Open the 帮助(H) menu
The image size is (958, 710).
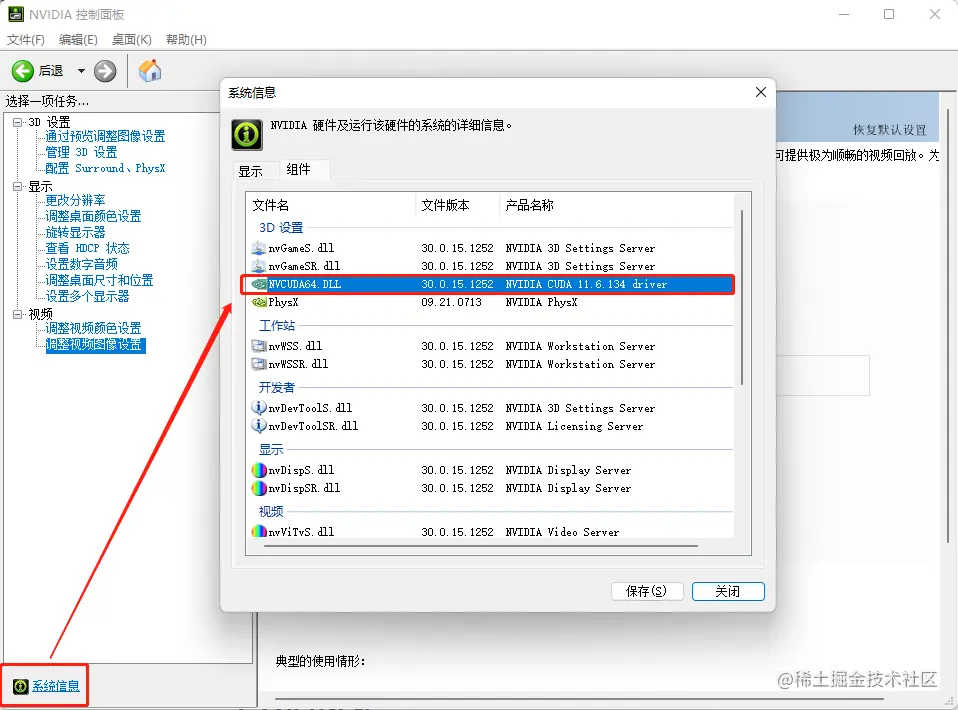(x=186, y=40)
